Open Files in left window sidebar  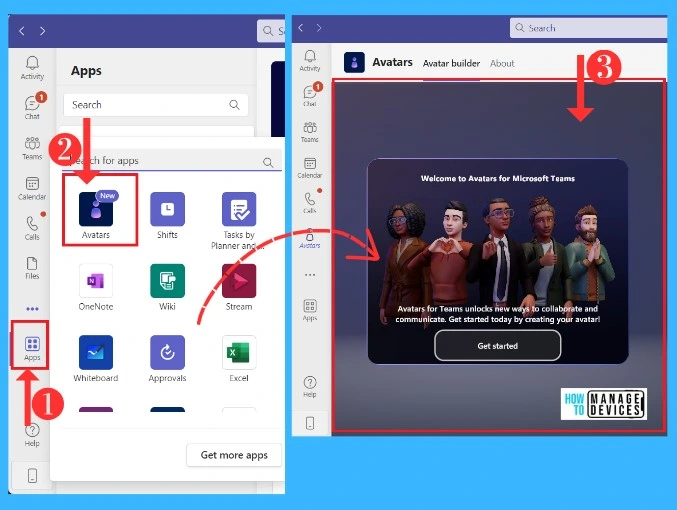[32, 268]
